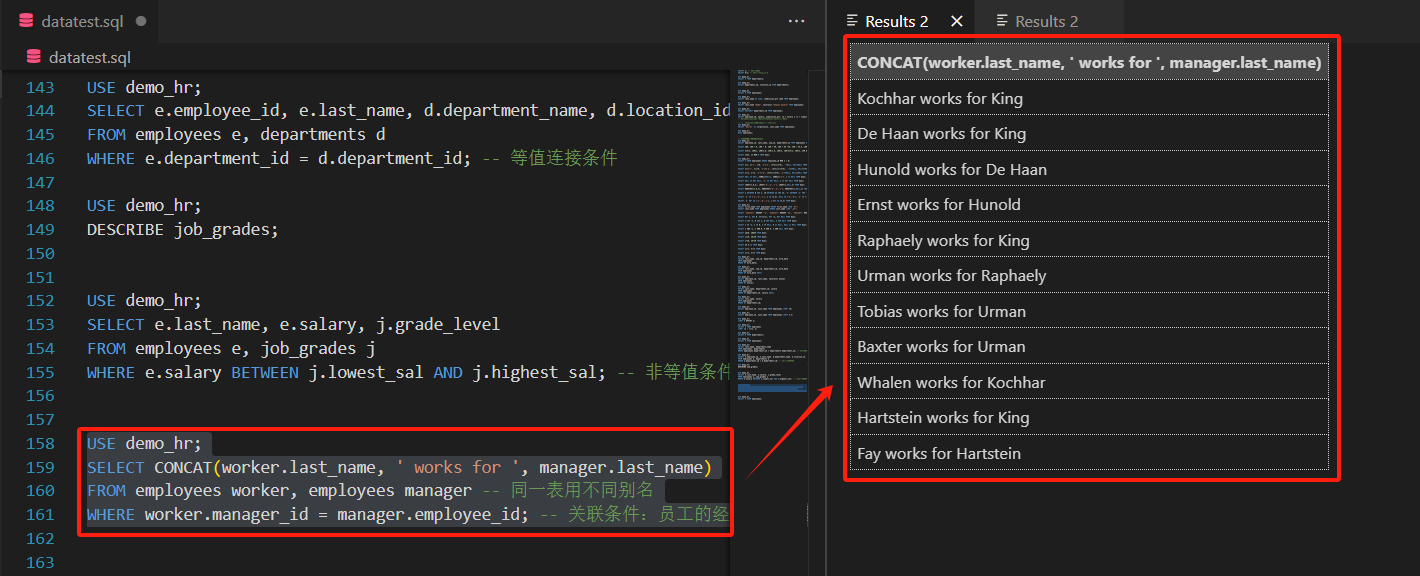Click the USE demo_hr line 148
Viewport: 1420px width, 576px height.
click(144, 205)
